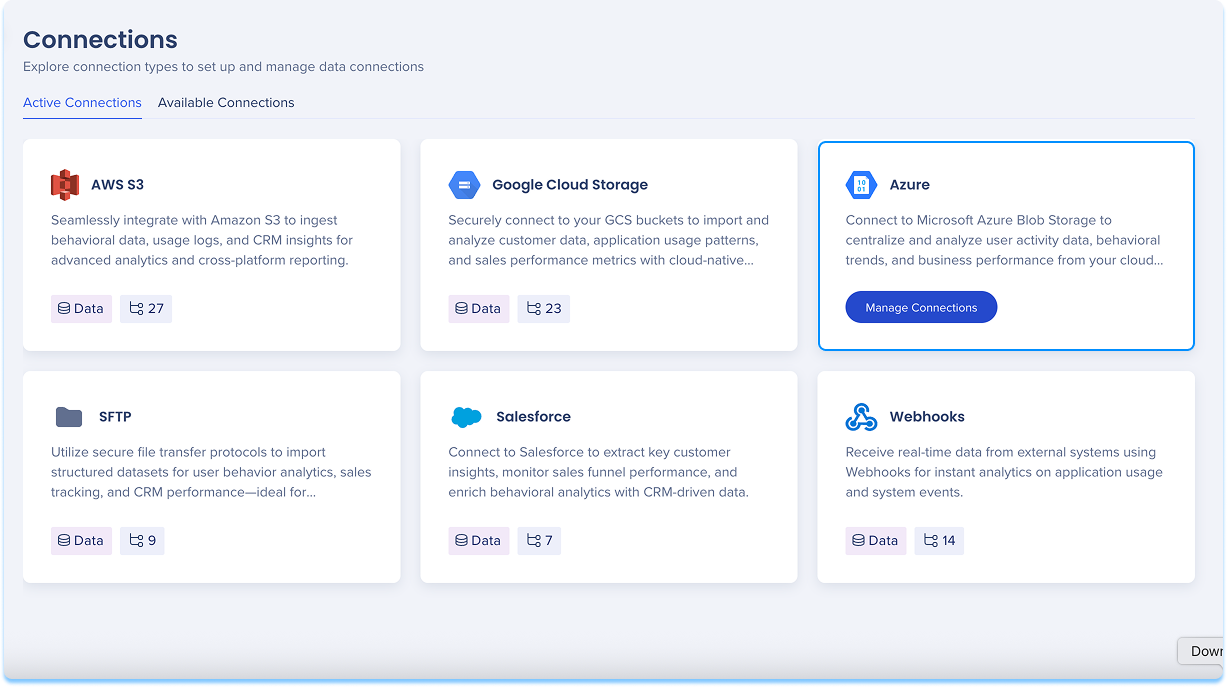Viewport: 1227px width, 687px height.
Task: Click the Connections page heading
Action: pyautogui.click(x=100, y=40)
